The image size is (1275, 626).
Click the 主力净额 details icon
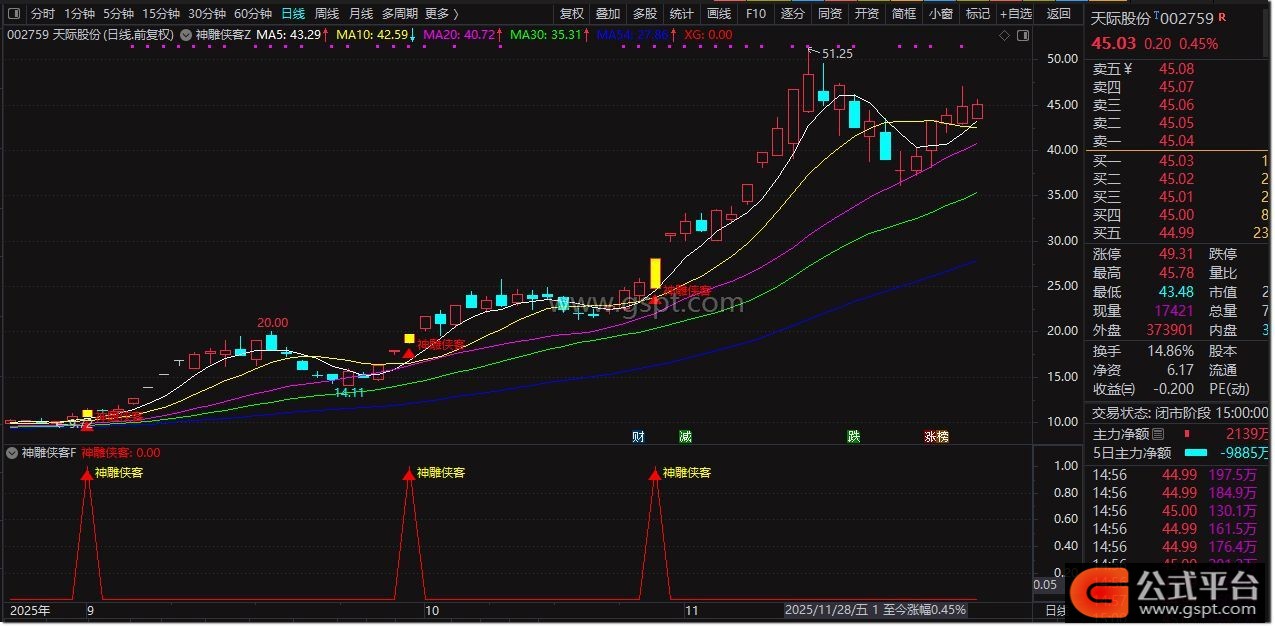coord(1158,434)
